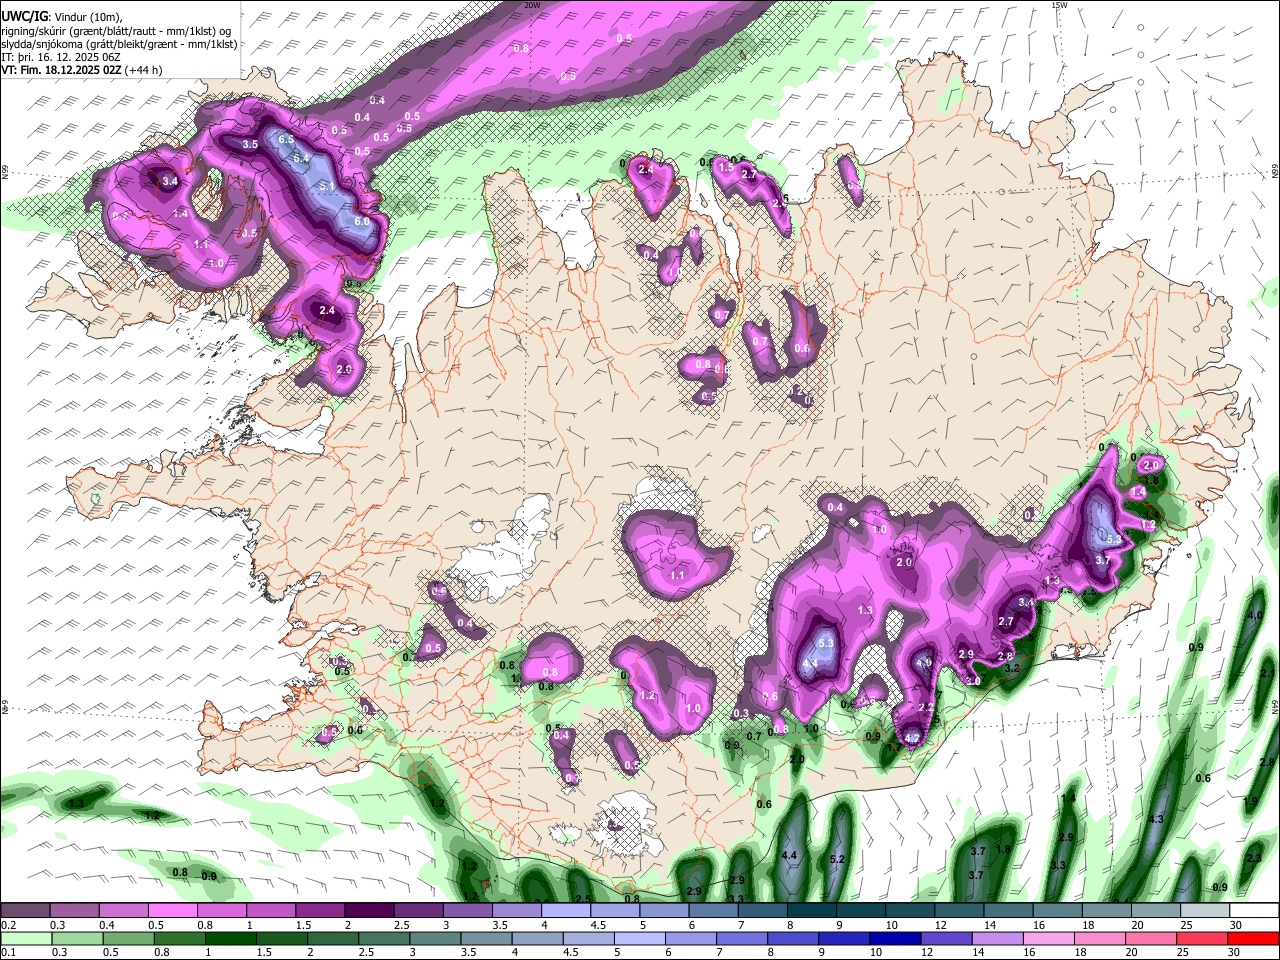Click the 6.5 snowfall value on the map
Viewport: 1280px width, 960px height.
pyautogui.click(x=286, y=139)
